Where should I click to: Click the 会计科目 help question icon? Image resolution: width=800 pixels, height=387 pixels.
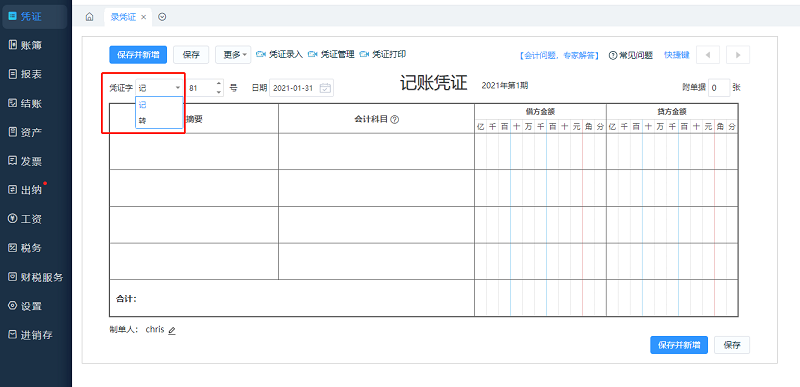tap(394, 119)
